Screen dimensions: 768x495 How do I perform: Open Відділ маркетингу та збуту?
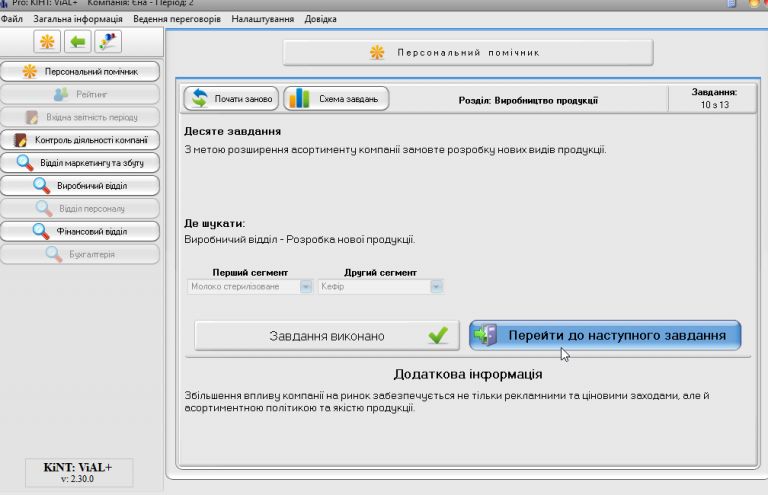click(x=80, y=163)
